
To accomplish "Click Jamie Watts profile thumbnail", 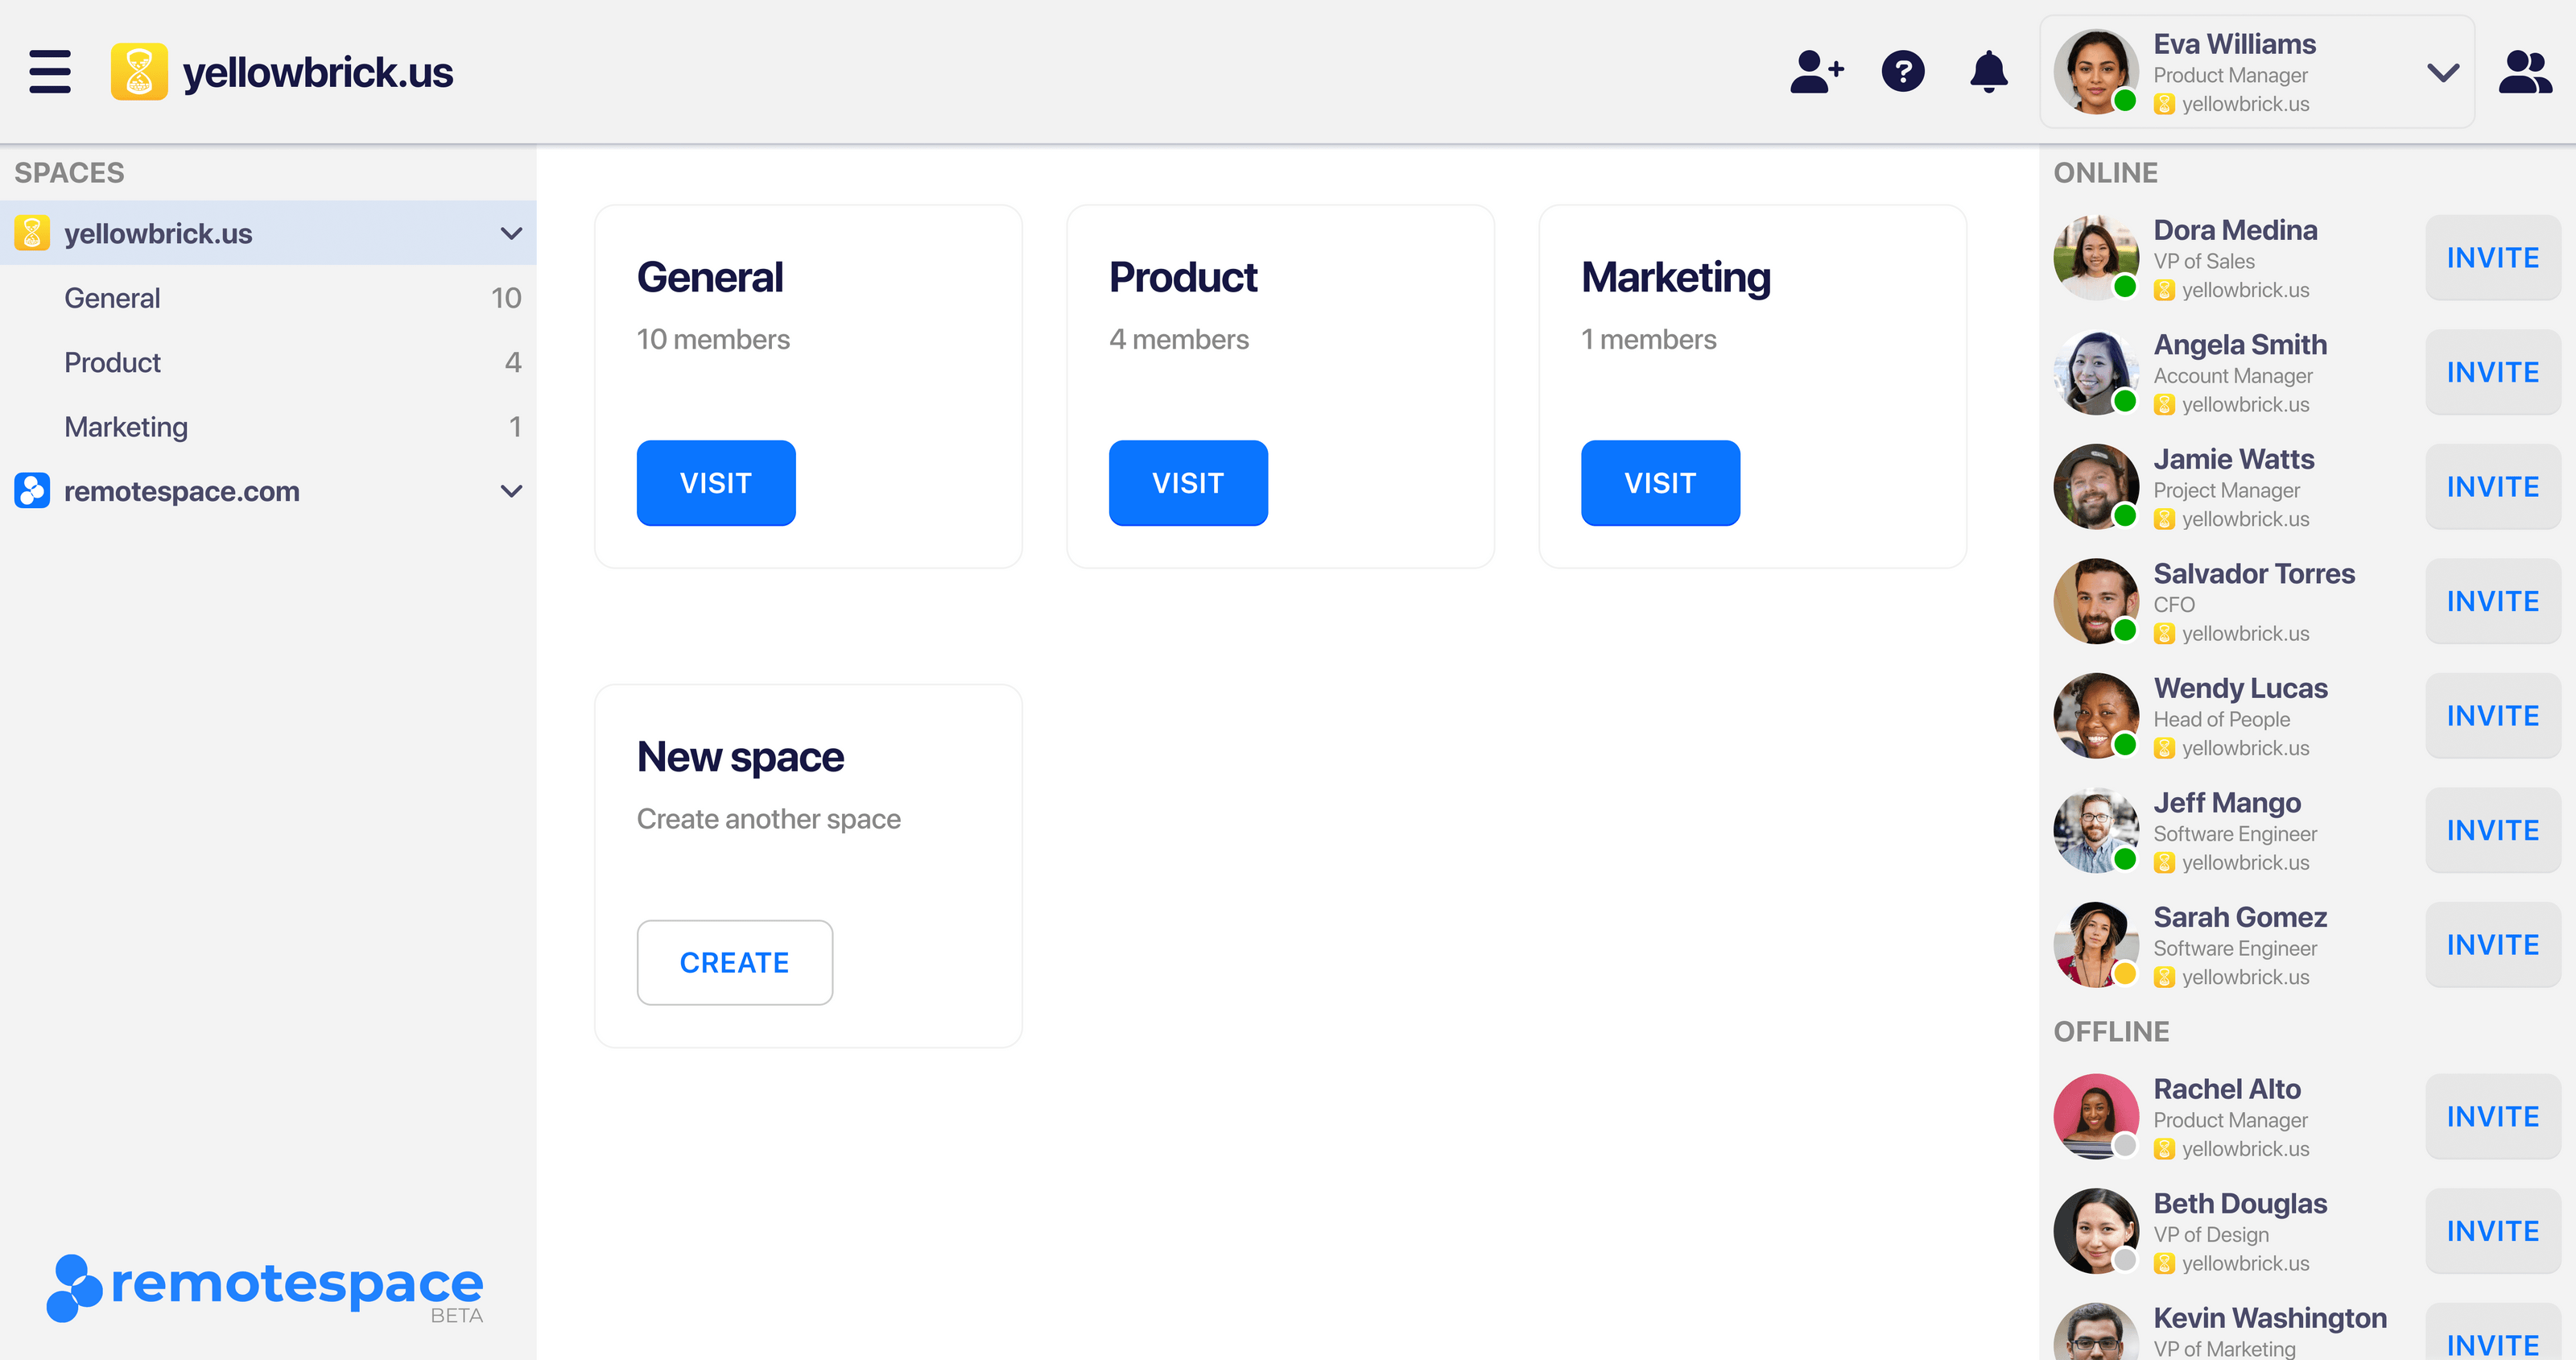I will click(x=2096, y=486).
